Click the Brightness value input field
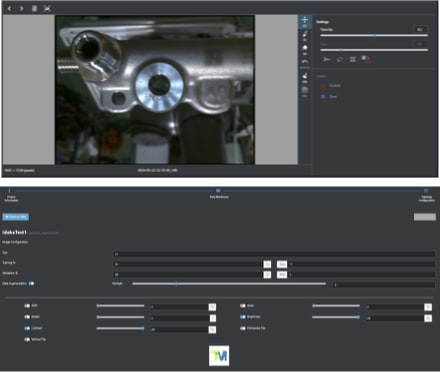Viewport: 440px width, 372px height. pos(395,318)
